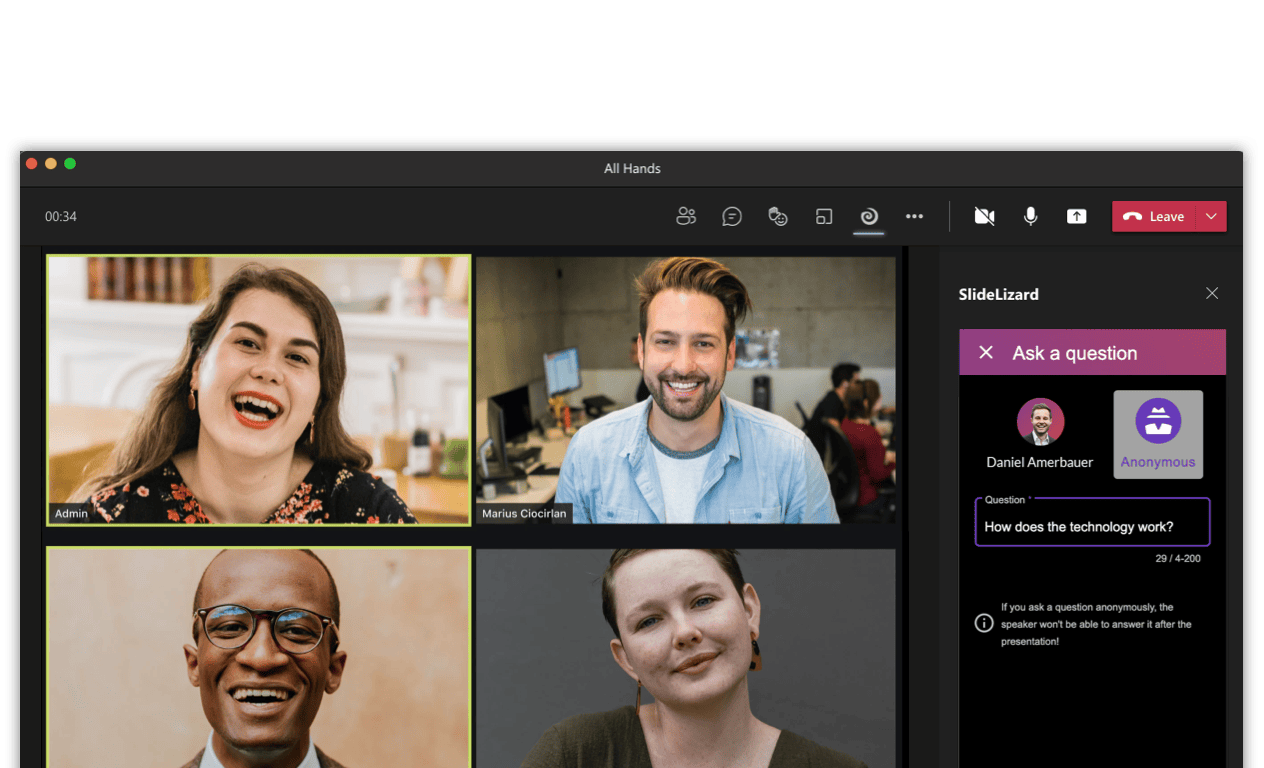Image resolution: width=1264 pixels, height=768 pixels.
Task: Open the rooms icon in toolbar
Action: (x=824, y=216)
